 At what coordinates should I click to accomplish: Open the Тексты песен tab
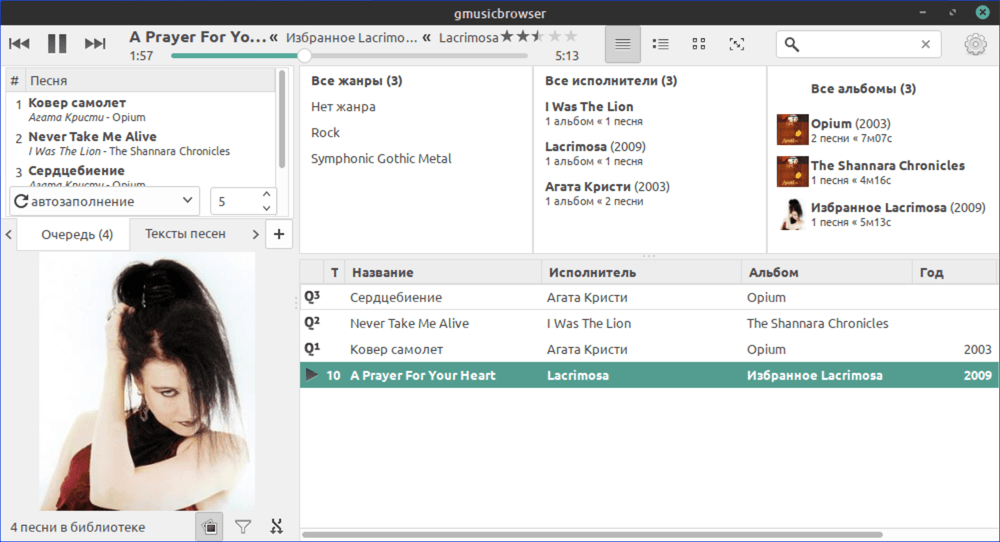click(186, 234)
